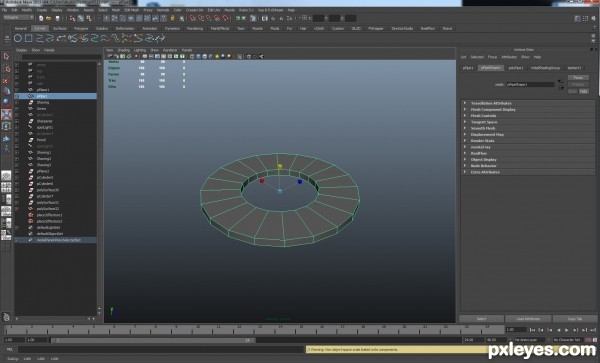Expand the Mesh Controls section

click(x=528, y=116)
